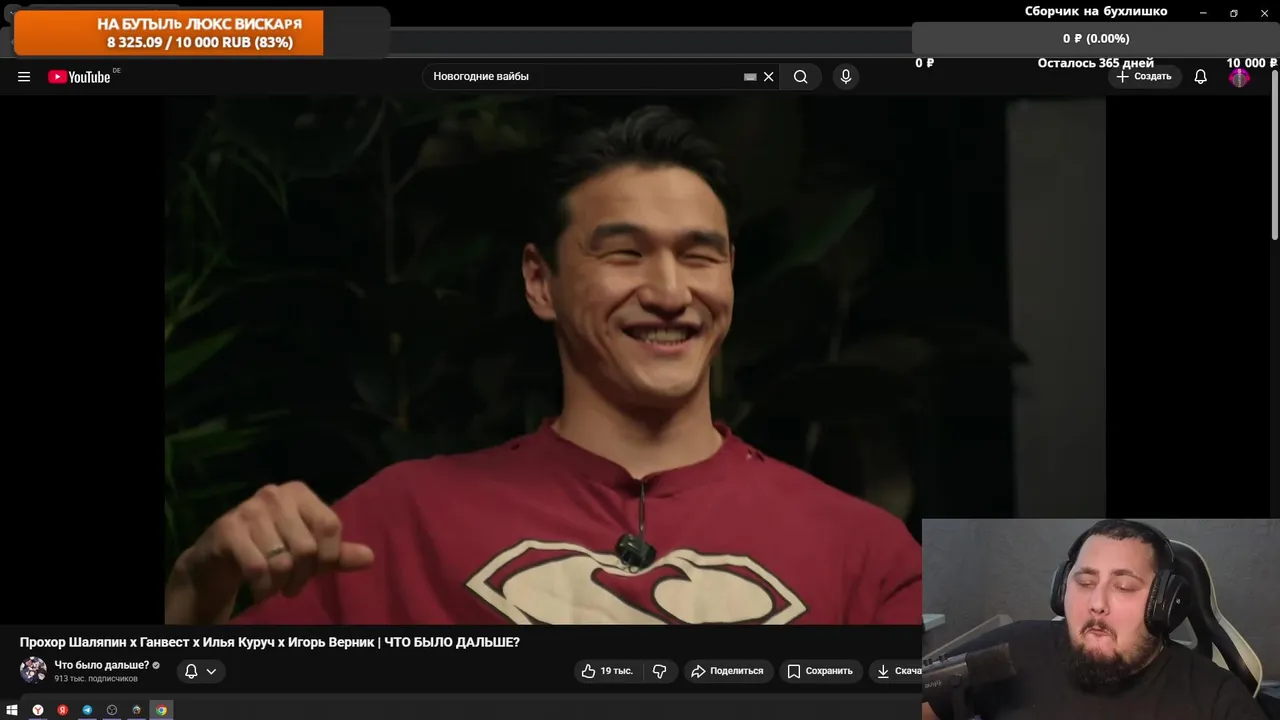Image resolution: width=1280 pixels, height=720 pixels.
Task: Open Google Chrome in the taskbar
Action: (161, 710)
